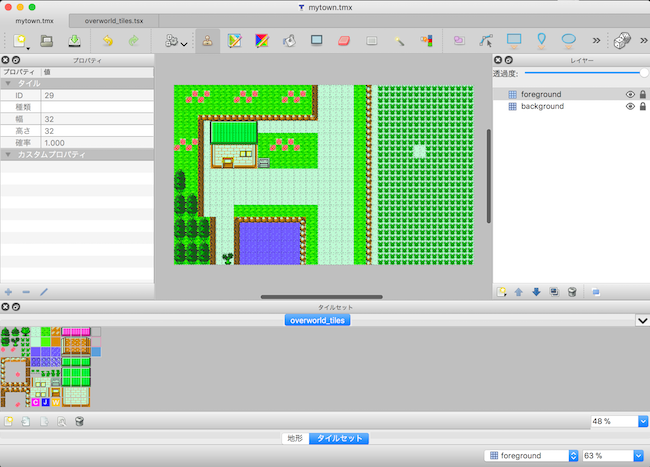Screen dimensions: 650x467
Task: Select the Select Same Tile tool
Action: (x=427, y=41)
